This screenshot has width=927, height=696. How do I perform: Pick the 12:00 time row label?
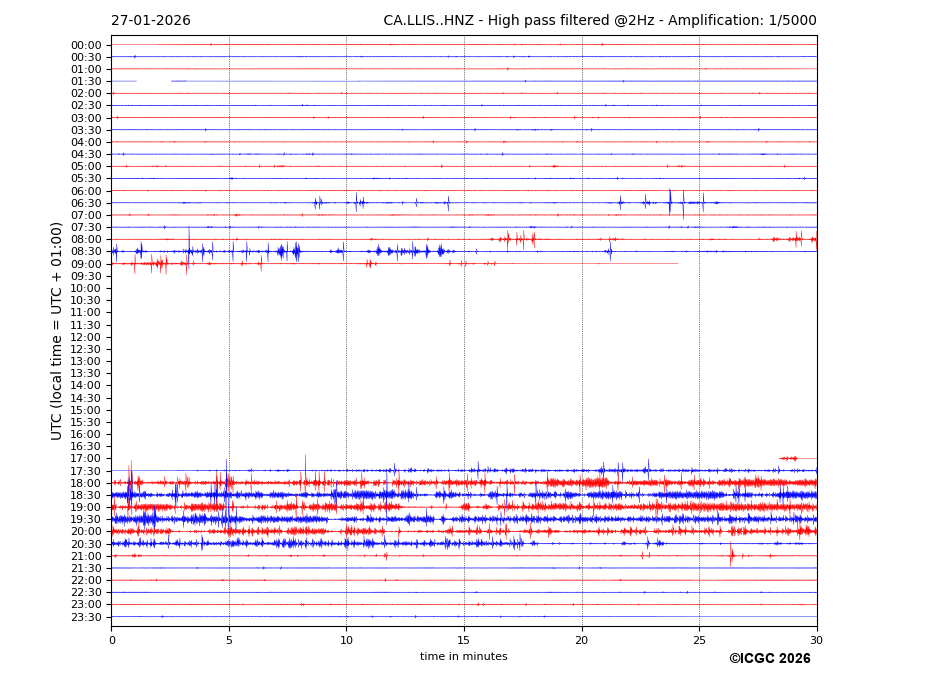[86, 337]
